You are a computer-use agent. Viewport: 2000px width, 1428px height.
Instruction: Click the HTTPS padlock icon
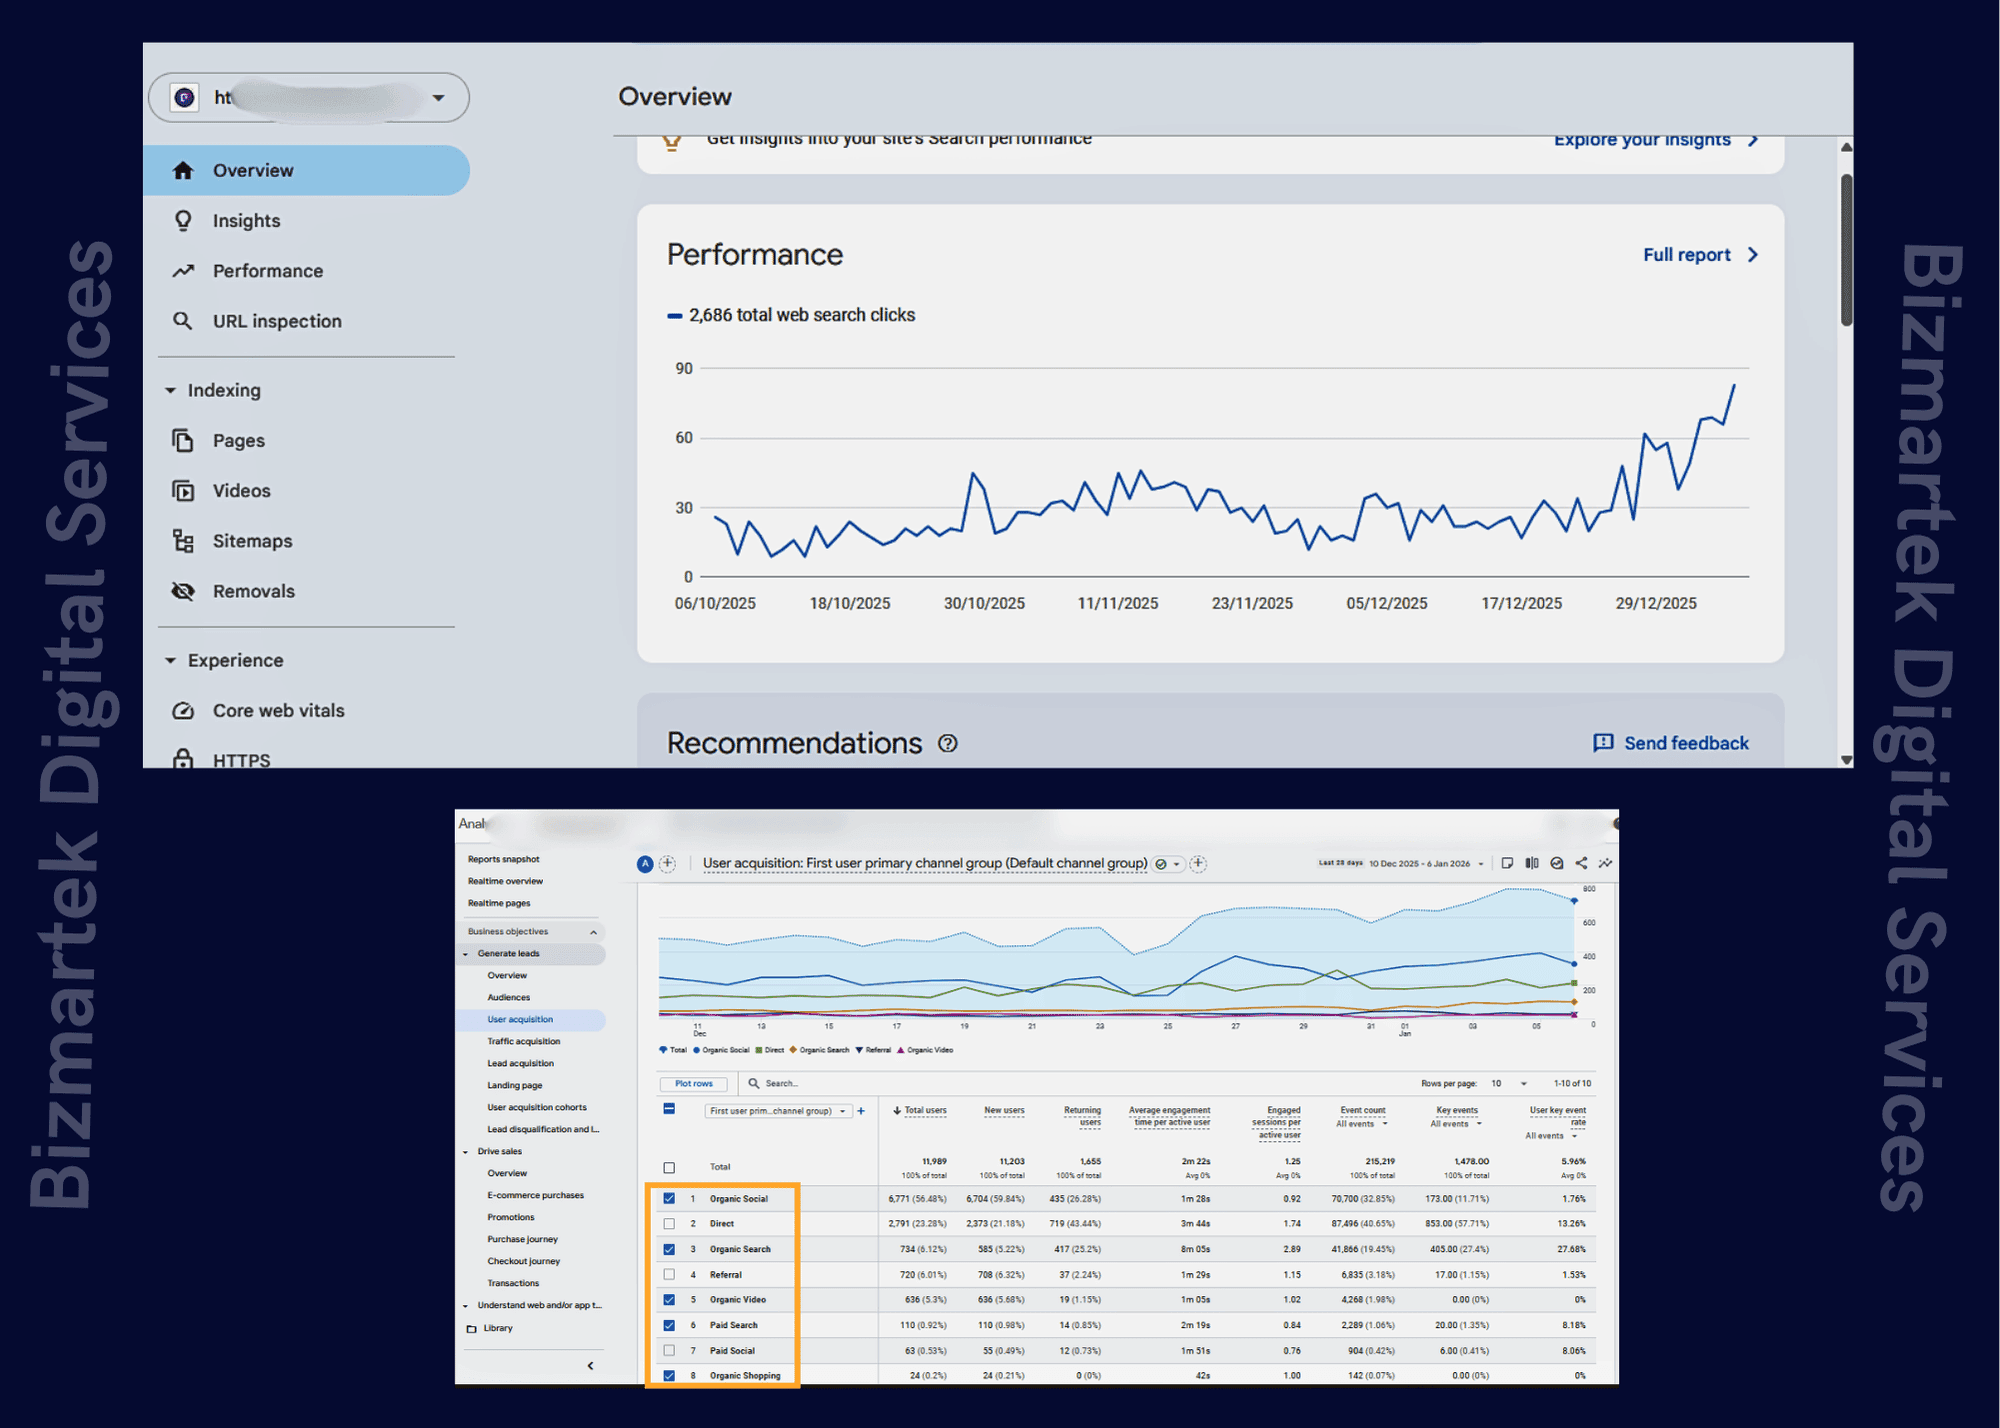pyautogui.click(x=183, y=759)
